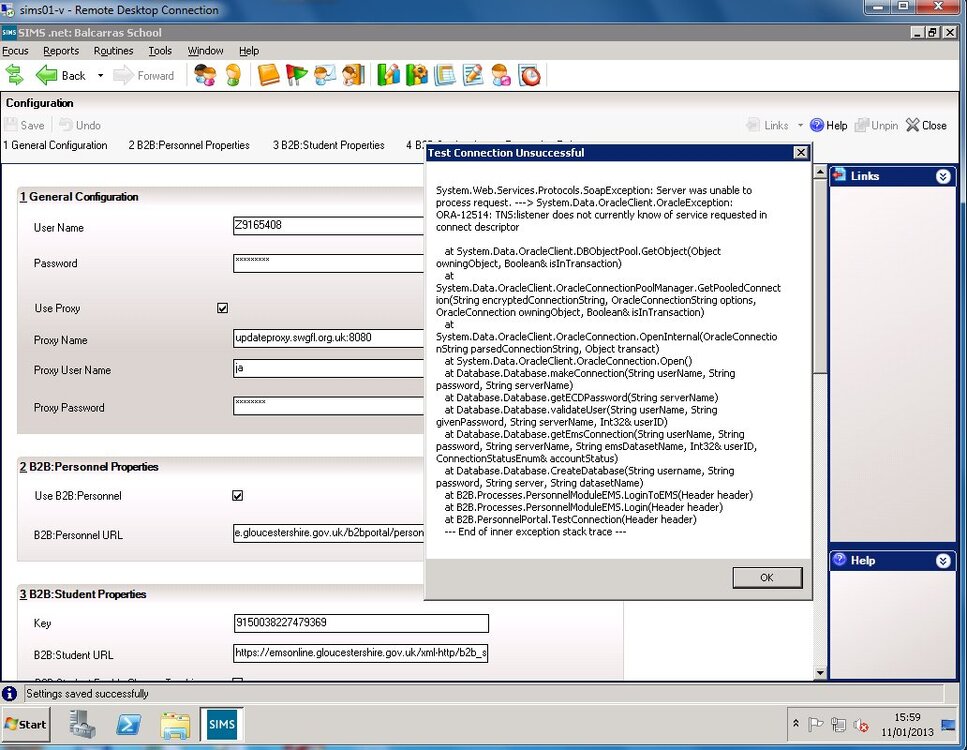The width and height of the screenshot is (967, 750).
Task: Click the Unpin button
Action: pos(876,125)
